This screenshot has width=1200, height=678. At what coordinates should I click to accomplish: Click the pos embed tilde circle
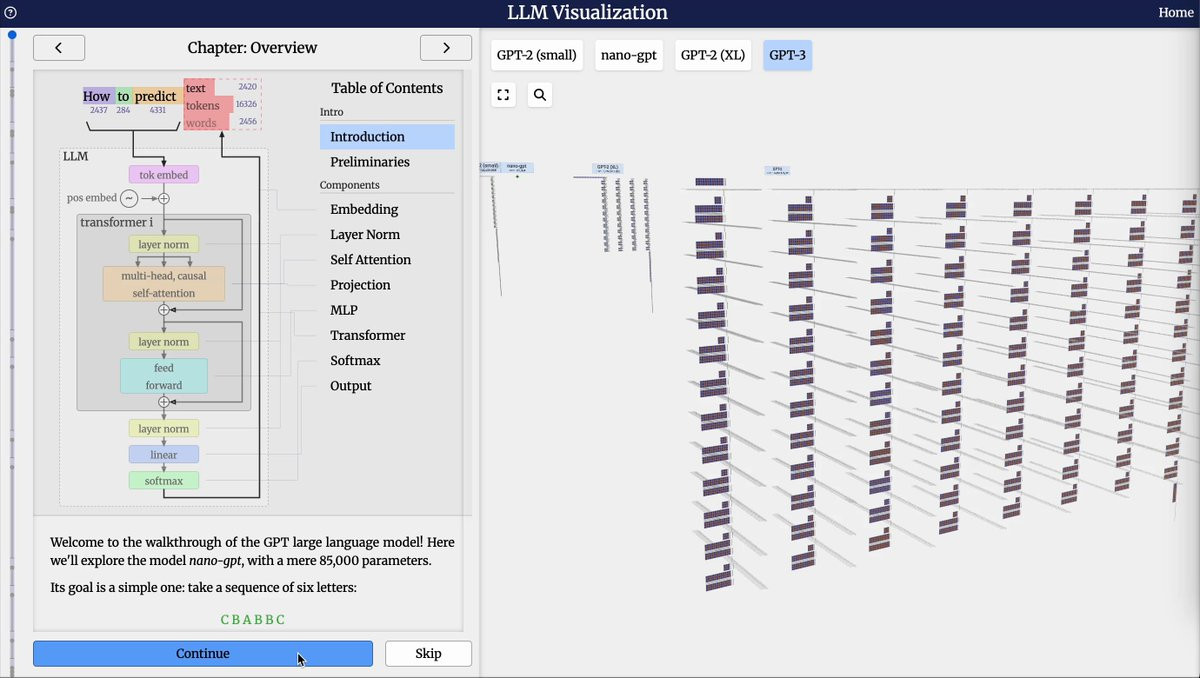click(129, 198)
